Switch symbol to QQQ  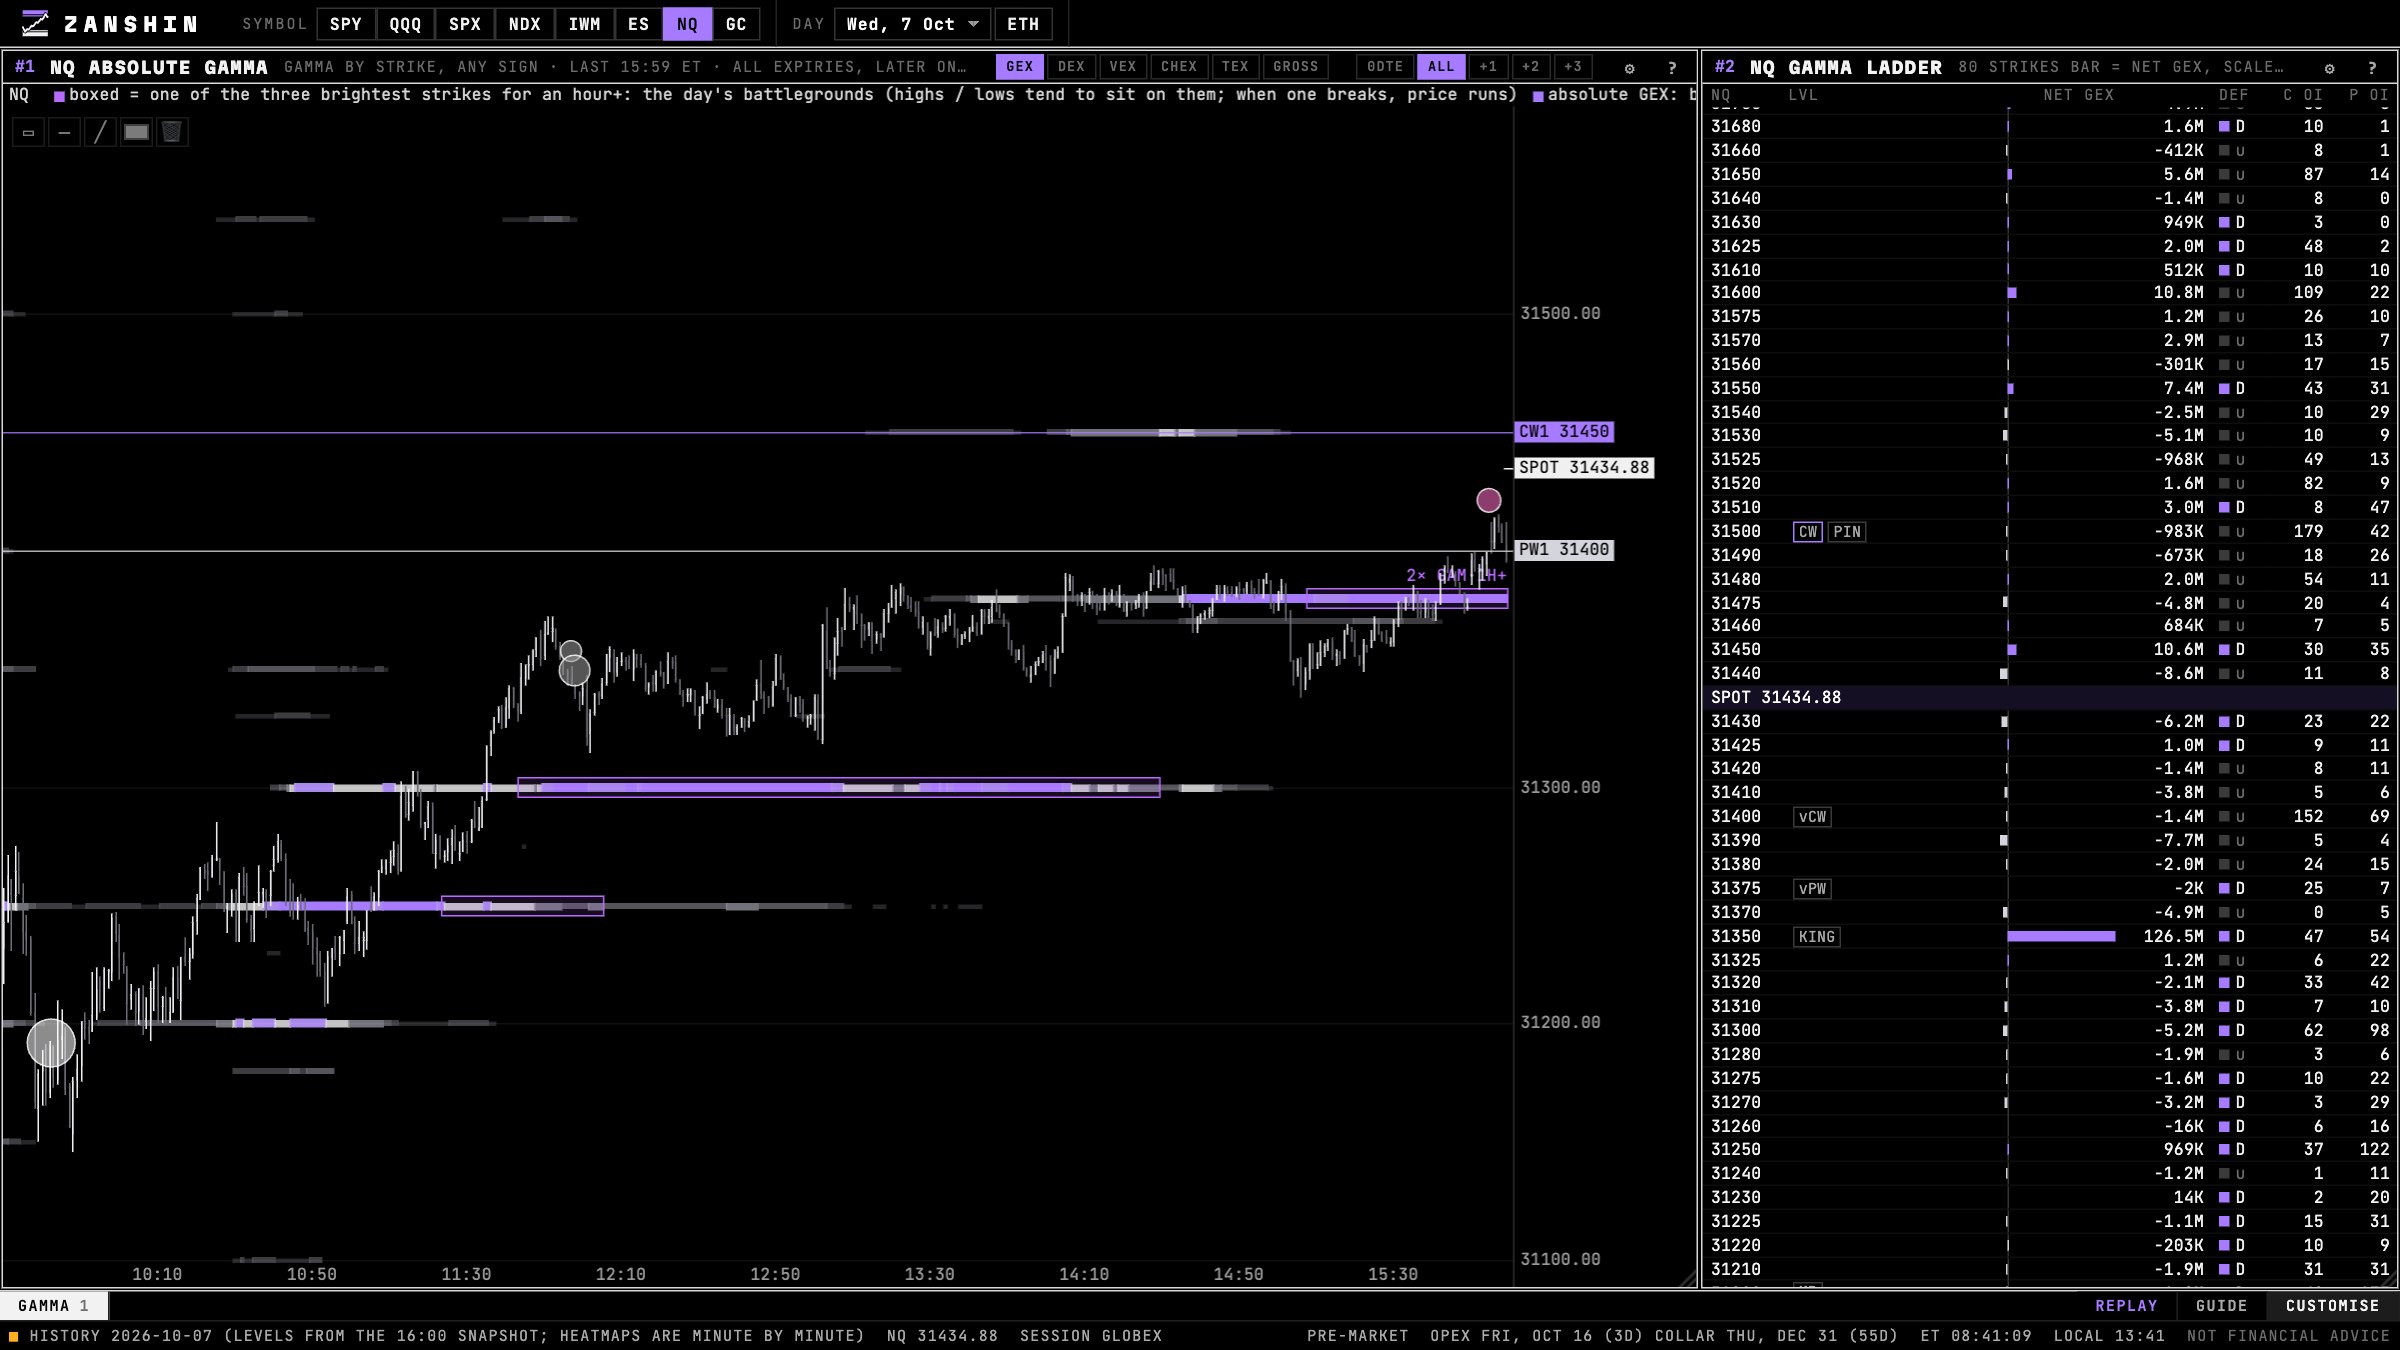pos(405,24)
